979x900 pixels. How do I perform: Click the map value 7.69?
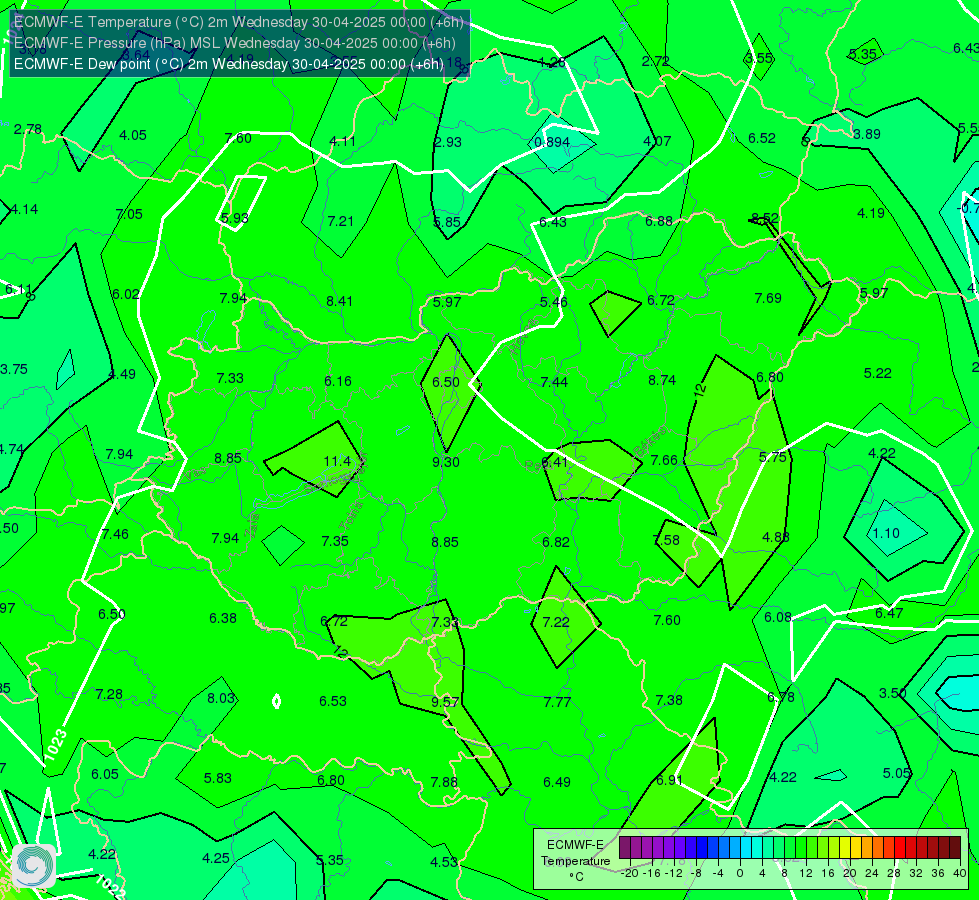pyautogui.click(x=768, y=298)
